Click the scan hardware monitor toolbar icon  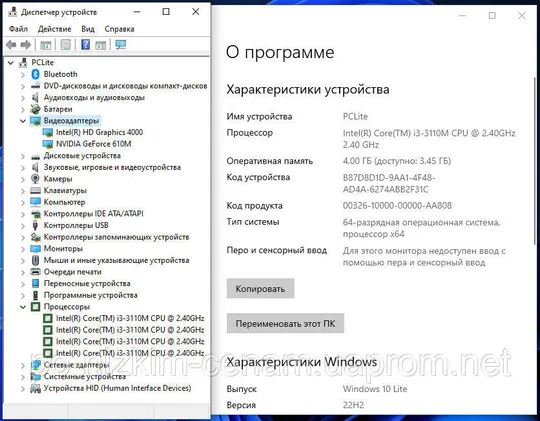[121, 45]
